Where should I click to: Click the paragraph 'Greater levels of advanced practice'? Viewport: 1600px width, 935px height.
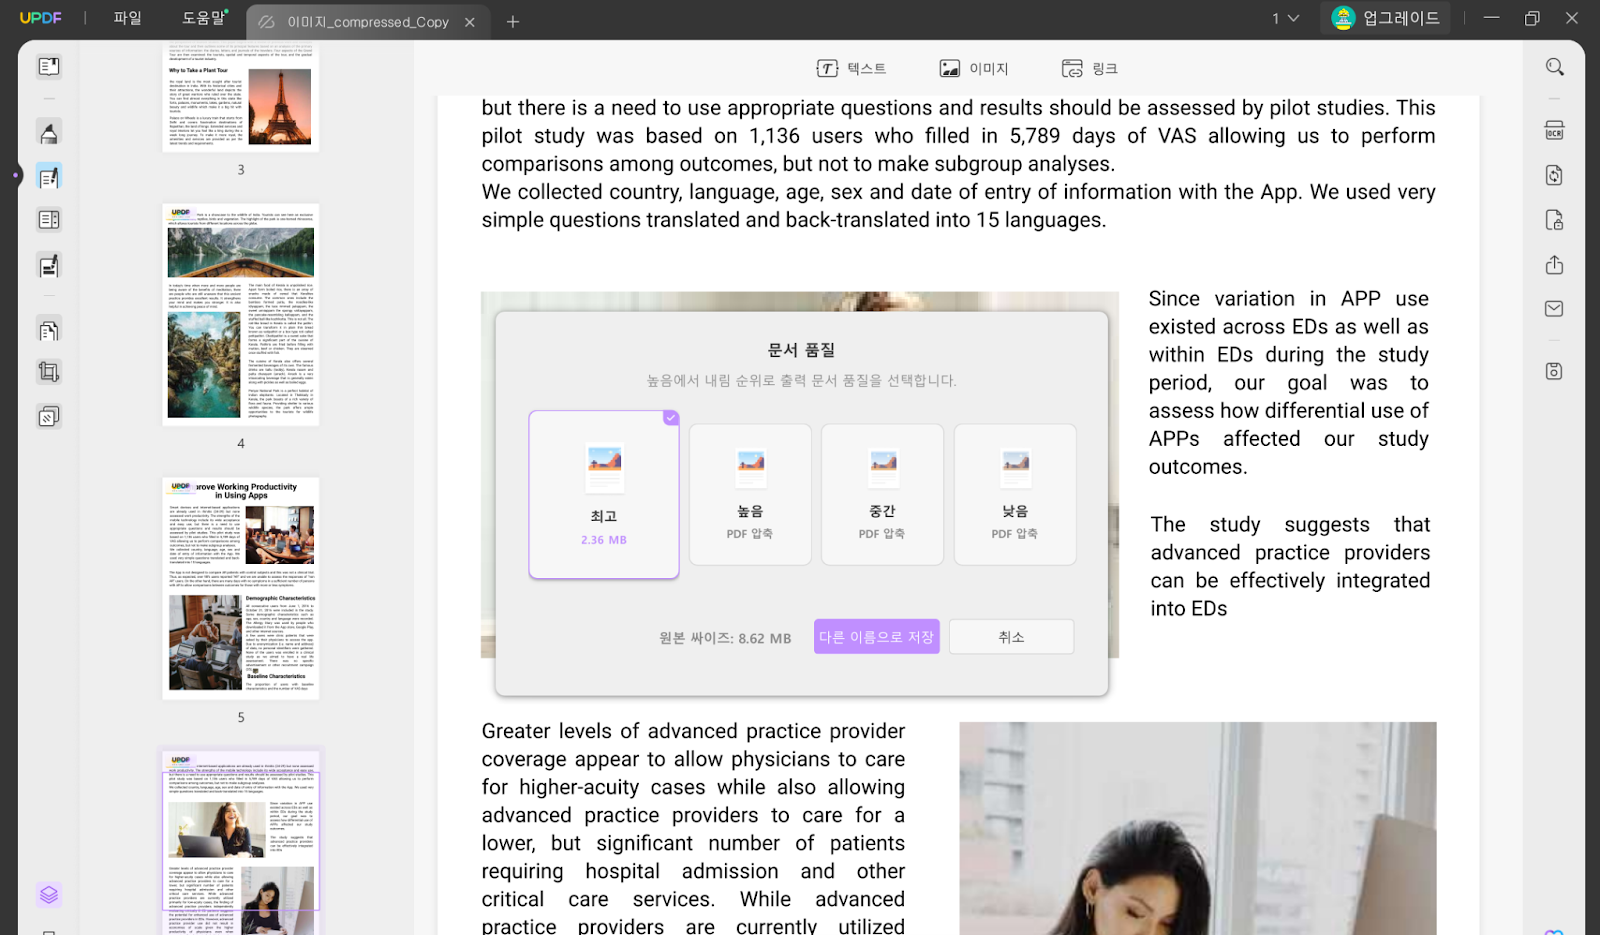coord(693,828)
